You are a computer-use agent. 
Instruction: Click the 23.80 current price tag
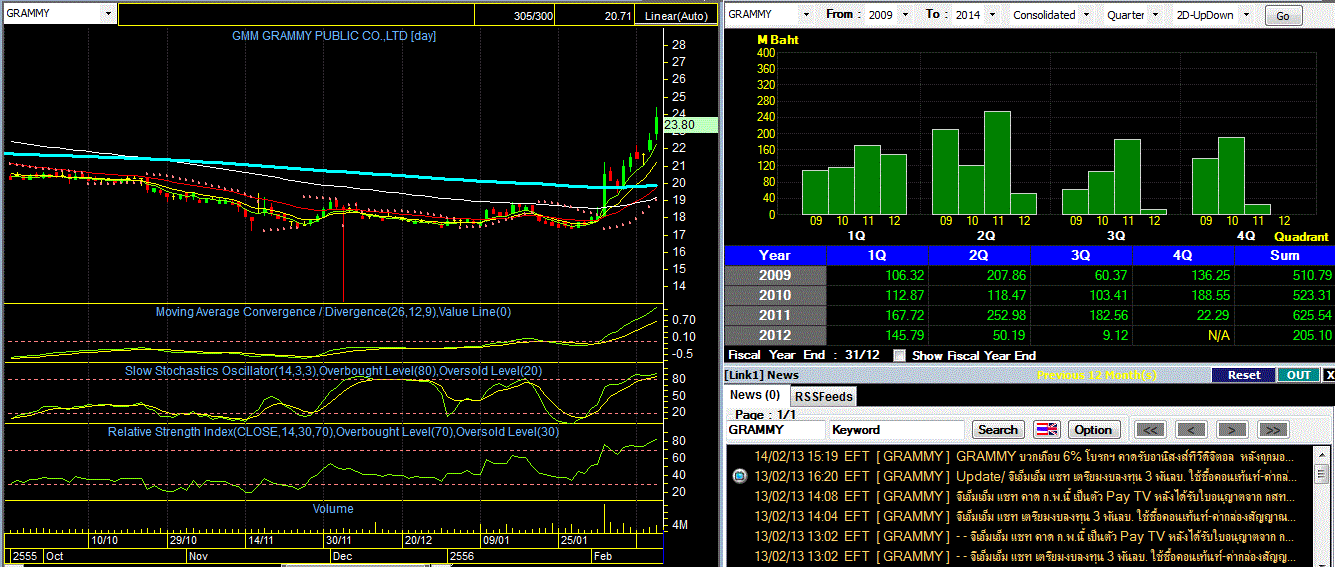pyautogui.click(x=690, y=125)
